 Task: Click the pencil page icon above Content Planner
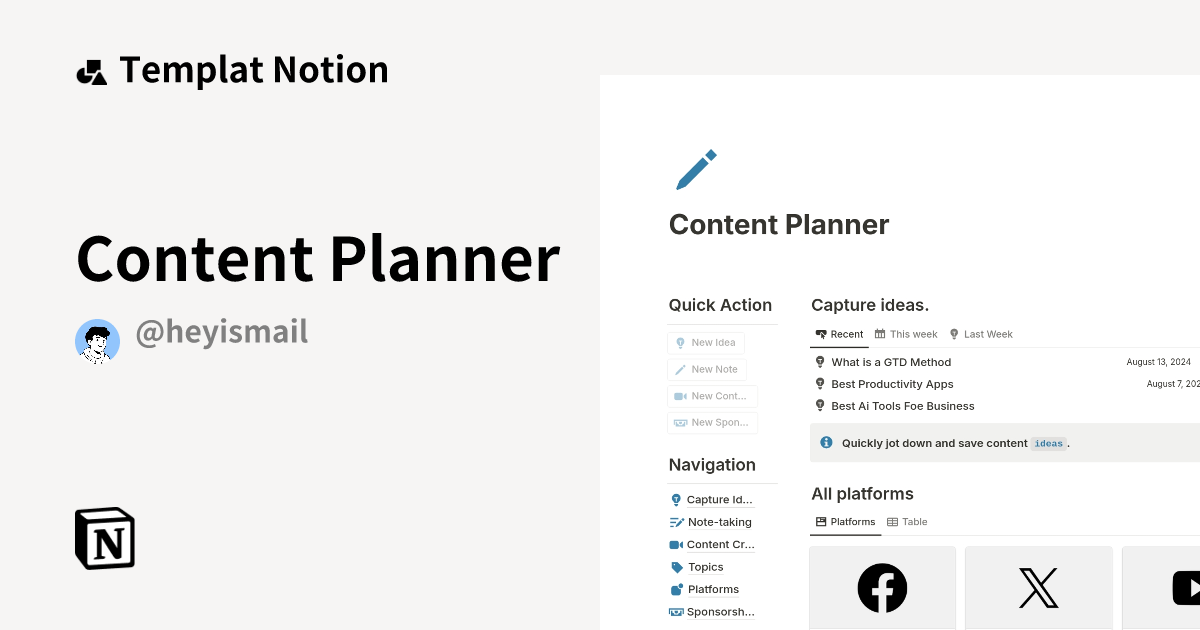click(x=695, y=169)
